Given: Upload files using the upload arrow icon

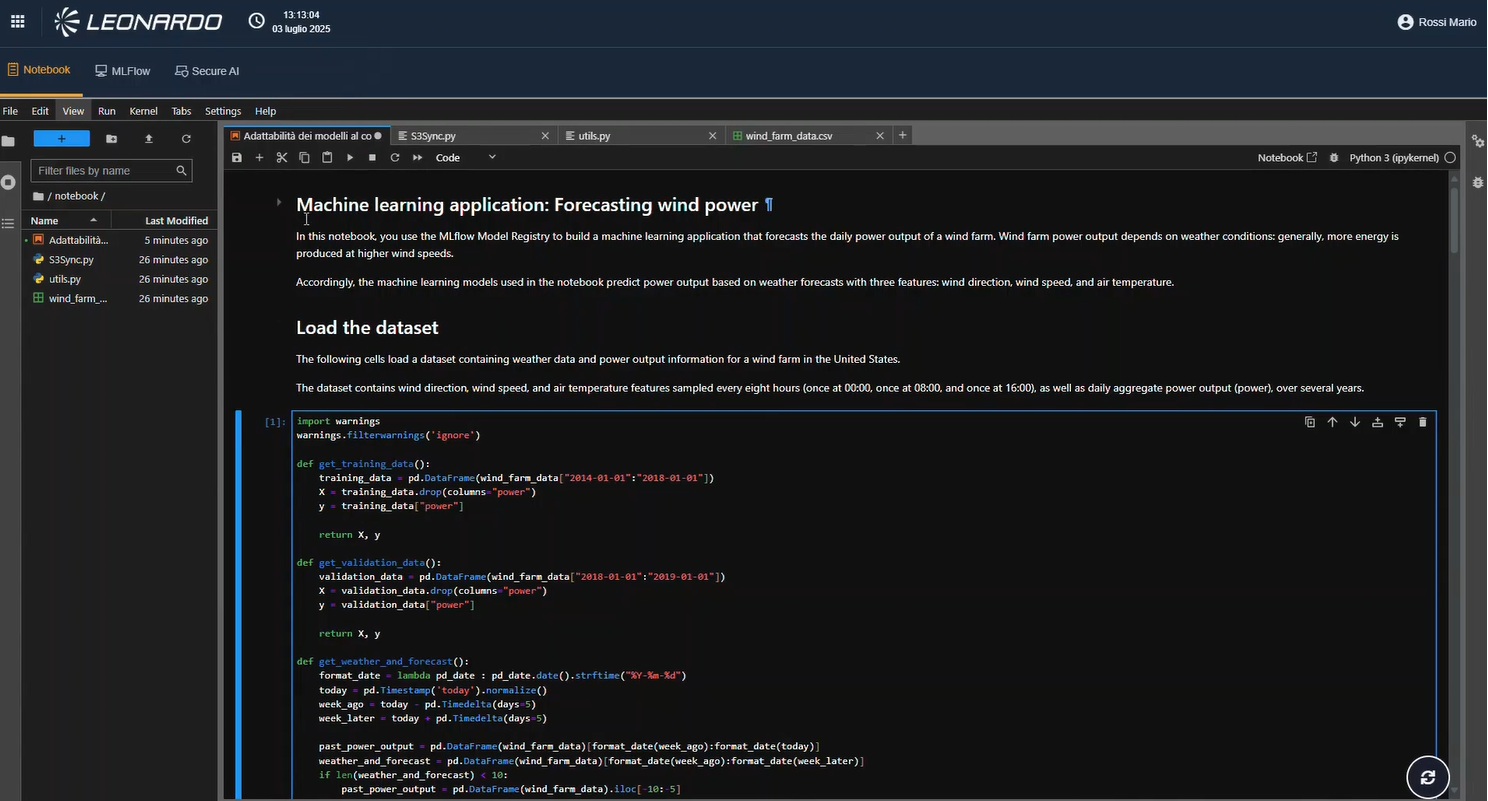Looking at the screenshot, I should click(x=149, y=139).
